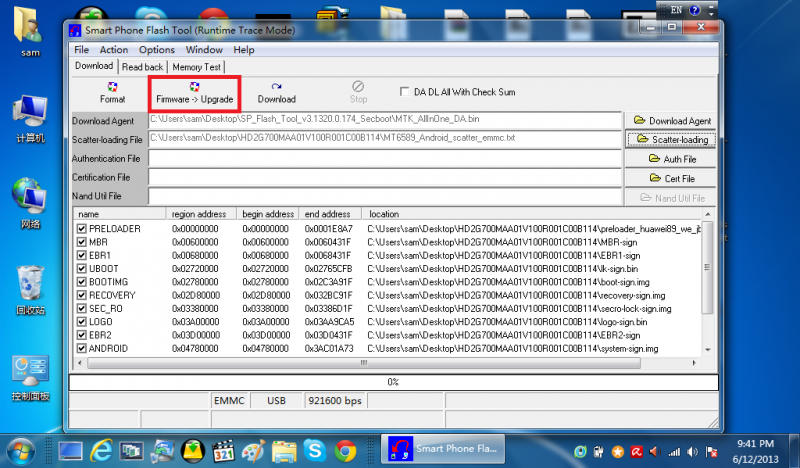Open Google Chrome from the taskbar
800x468 pixels.
pyautogui.click(x=345, y=451)
